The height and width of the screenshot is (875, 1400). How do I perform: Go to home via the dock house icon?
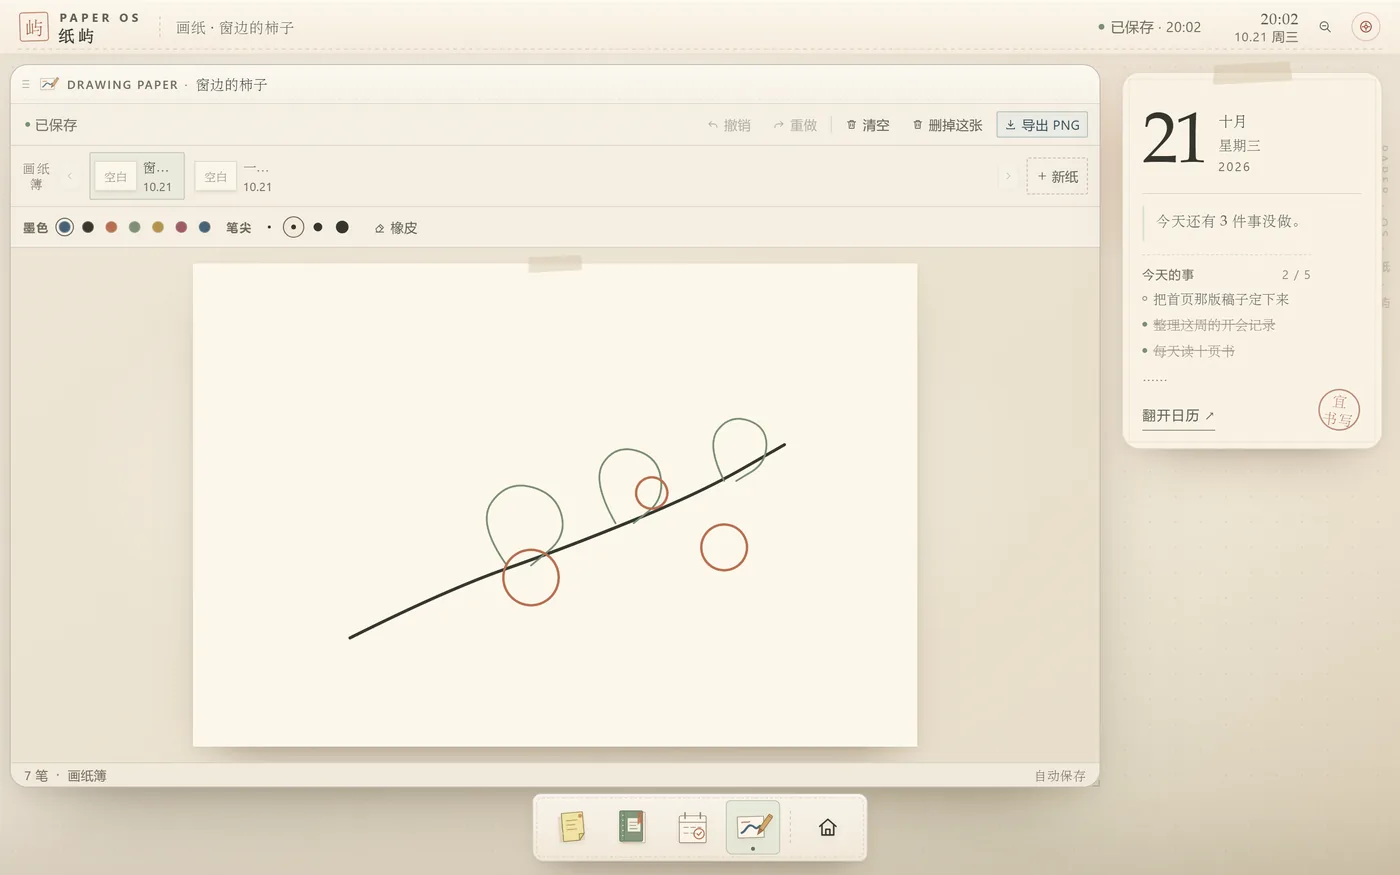(x=827, y=827)
